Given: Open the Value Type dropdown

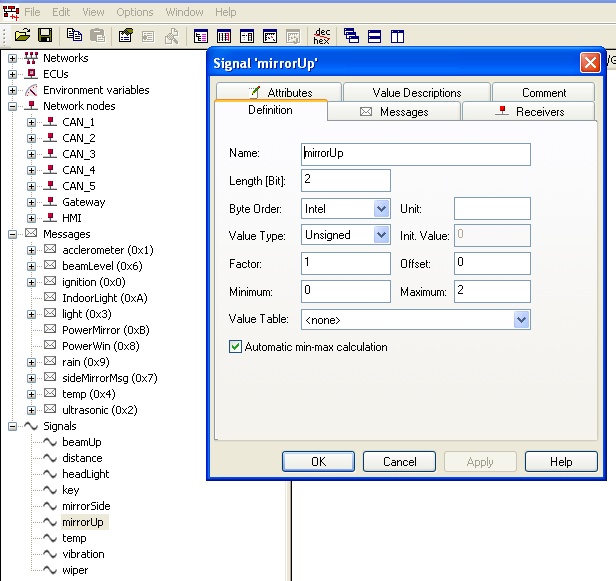Looking at the screenshot, I should point(381,235).
